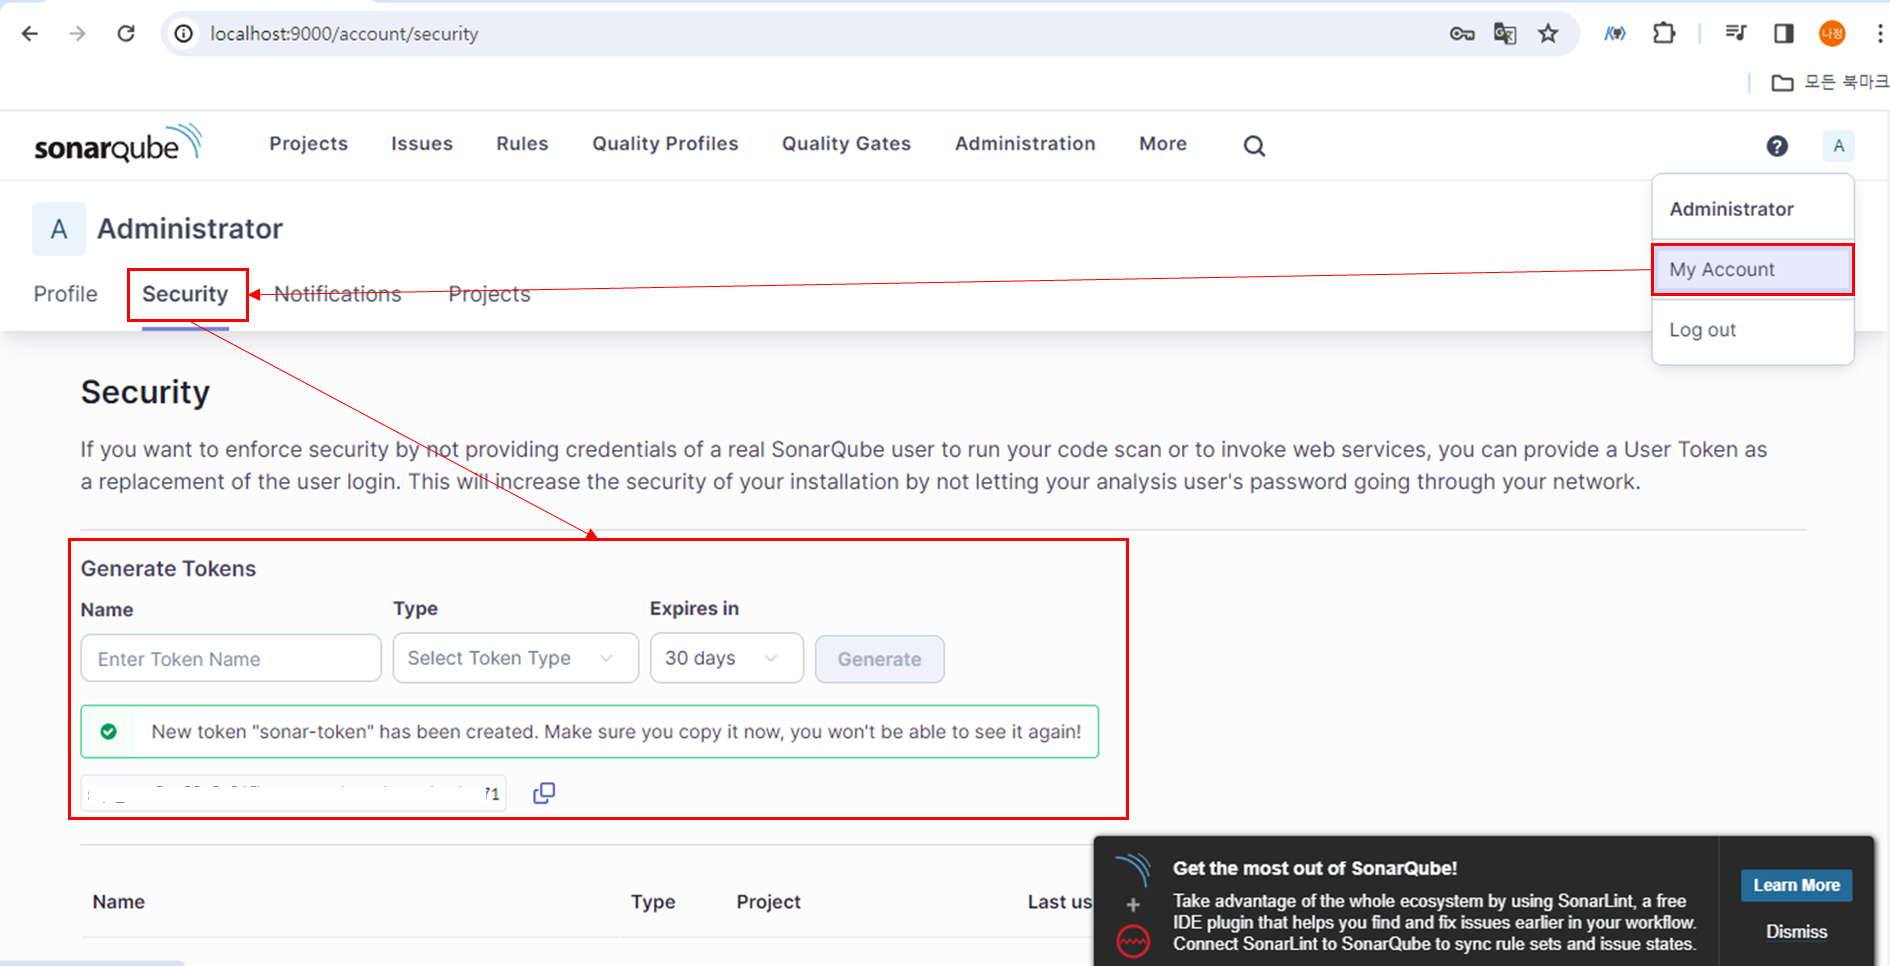Bookmark this page with star icon
The height and width of the screenshot is (966, 1890).
coord(1549,34)
